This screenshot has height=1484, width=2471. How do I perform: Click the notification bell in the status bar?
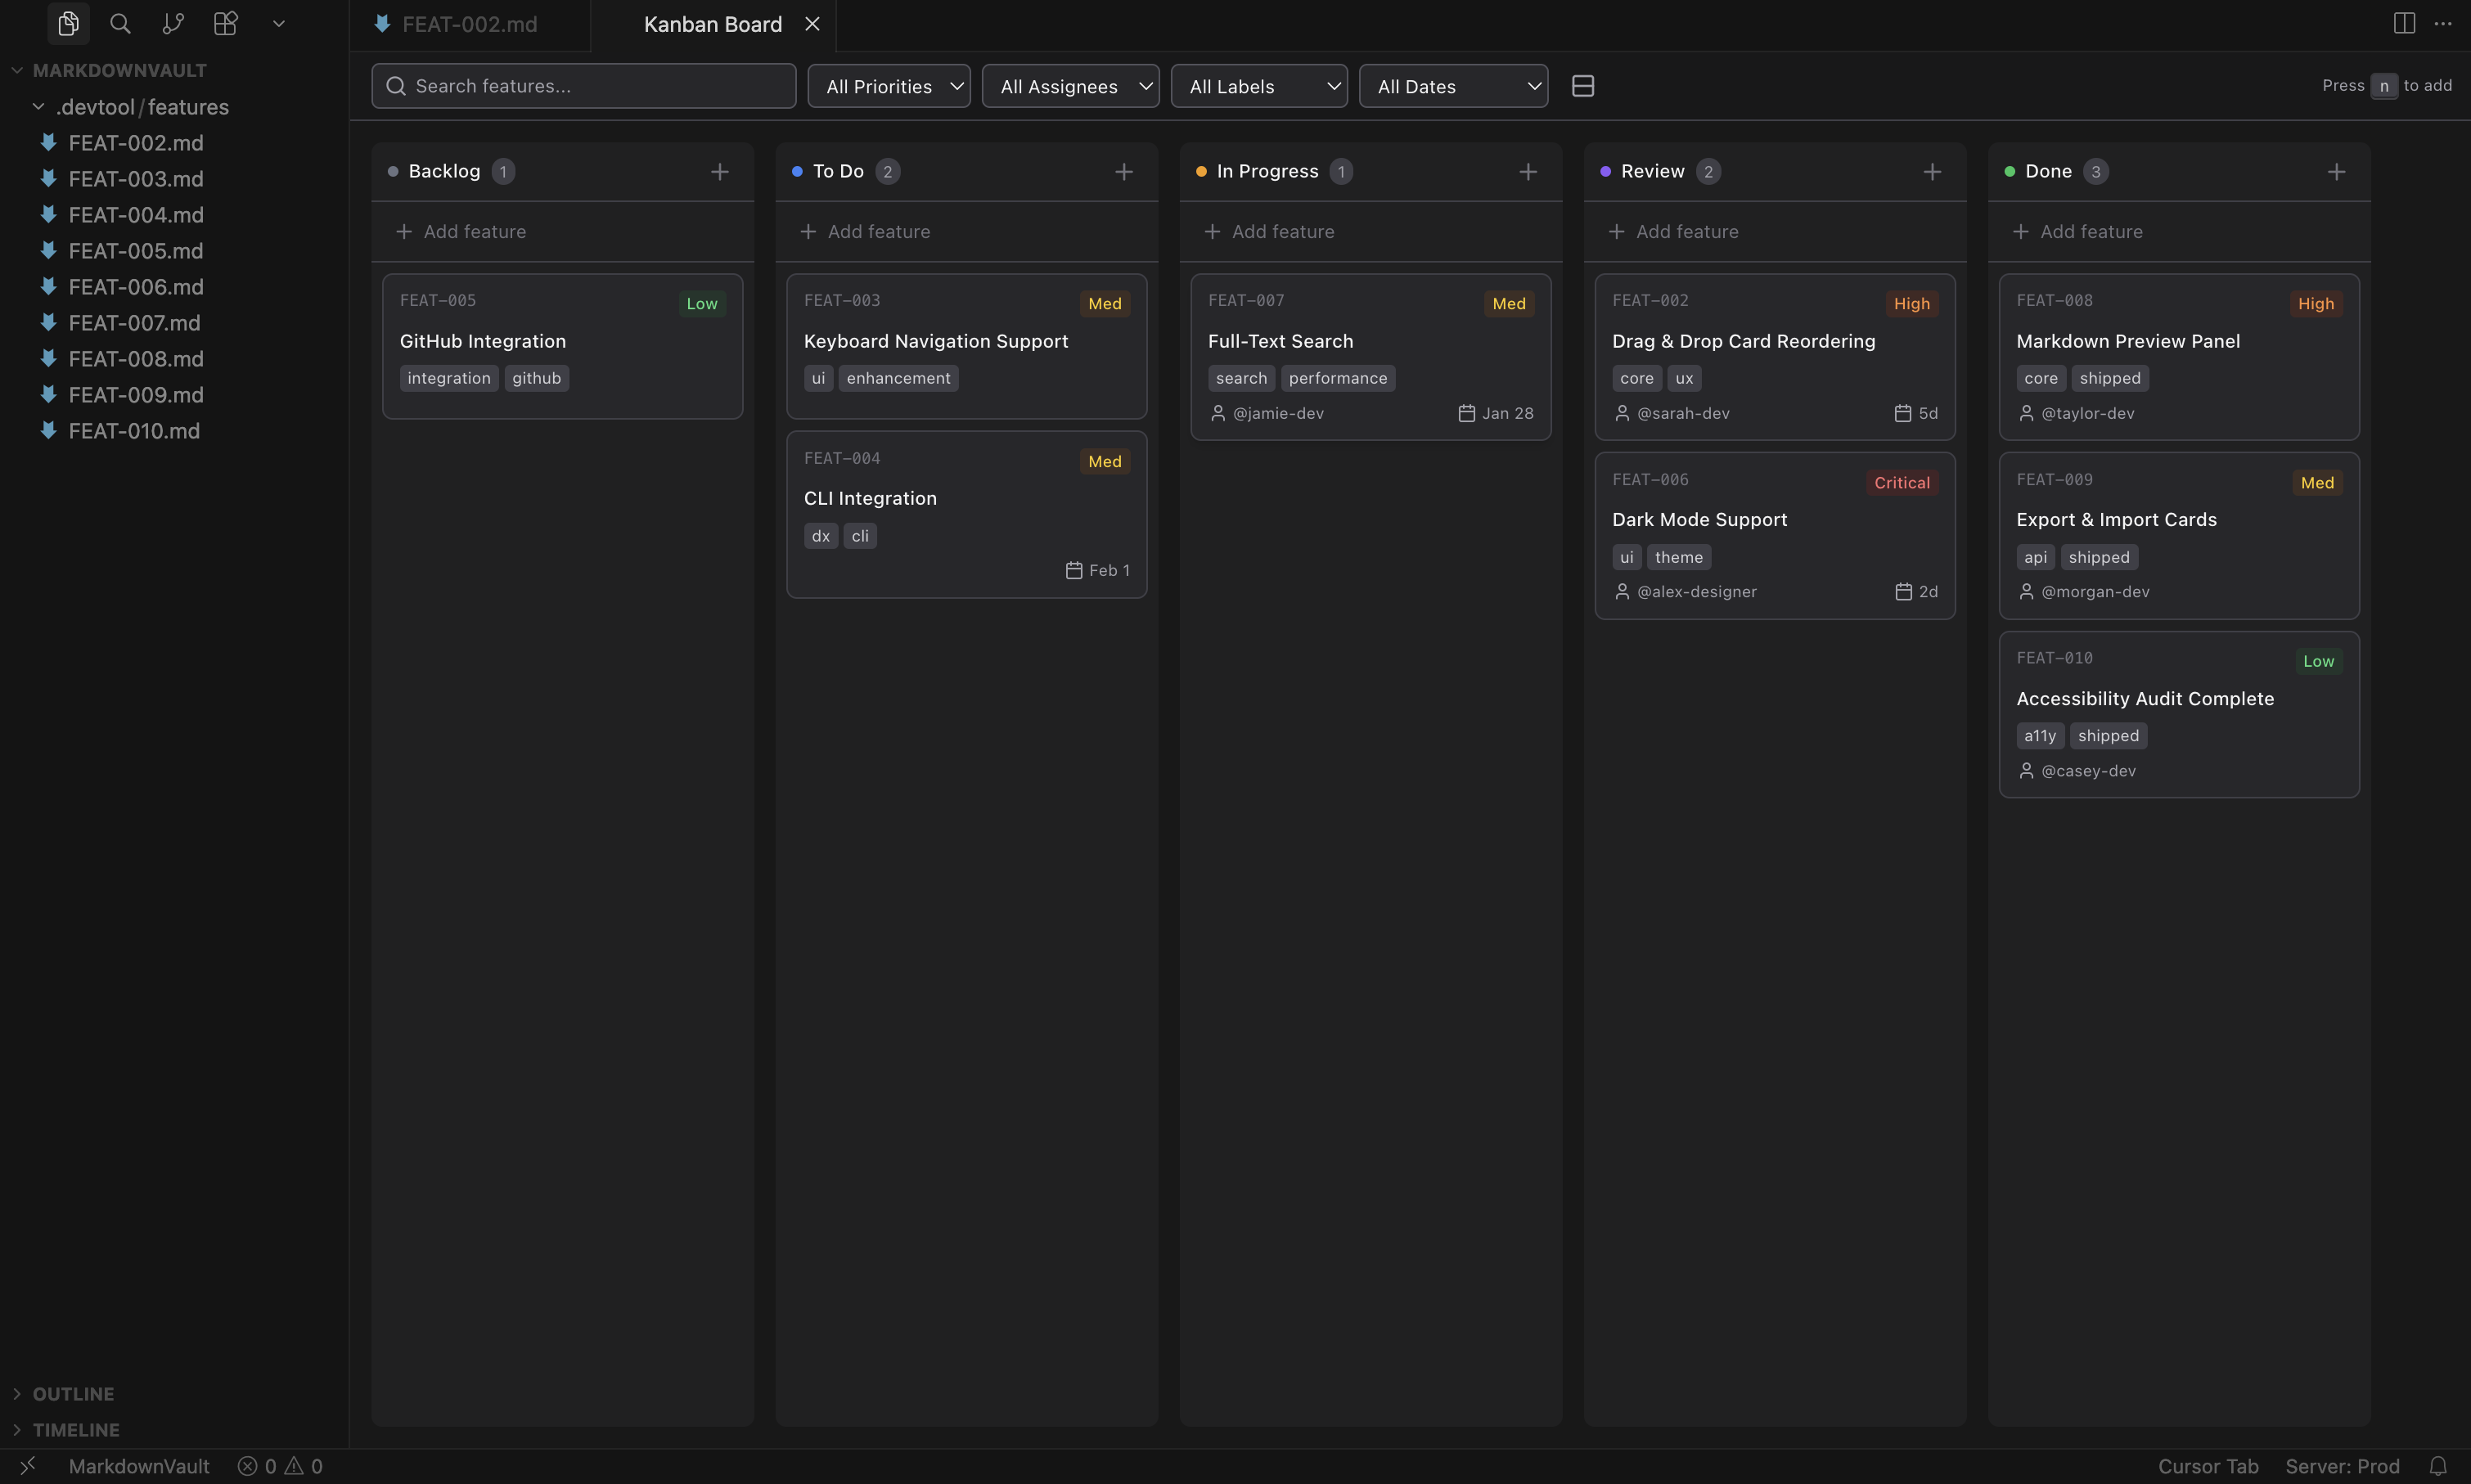2440,1465
